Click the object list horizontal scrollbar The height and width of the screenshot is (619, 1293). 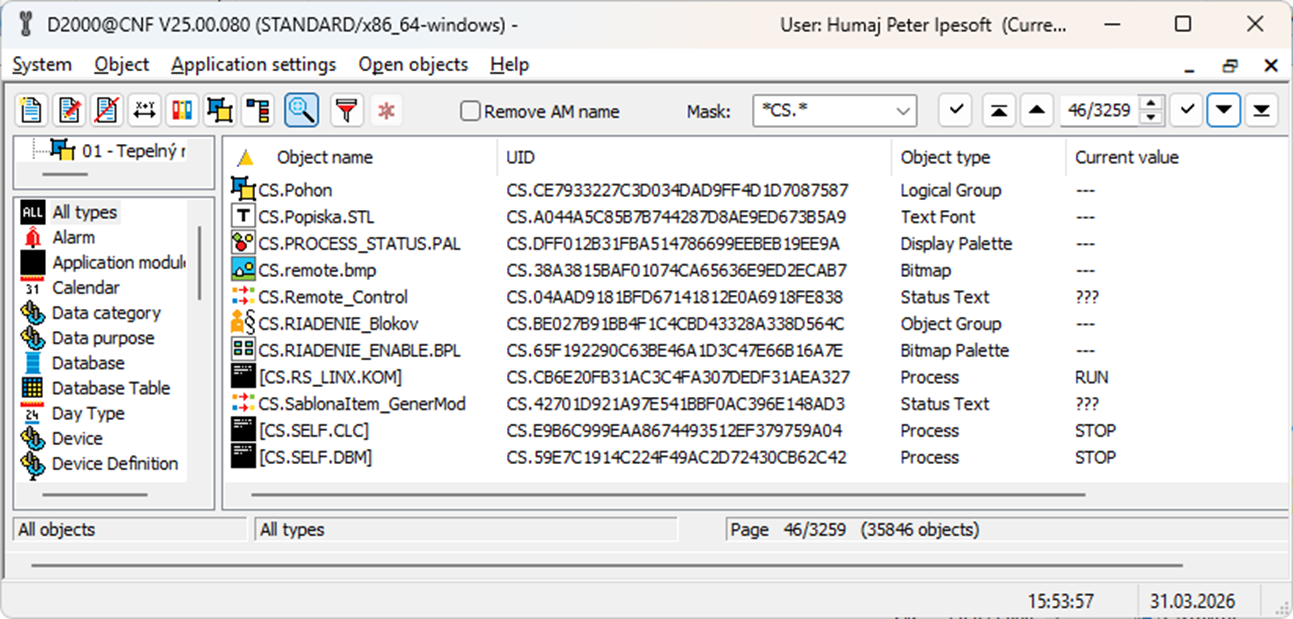(667, 494)
